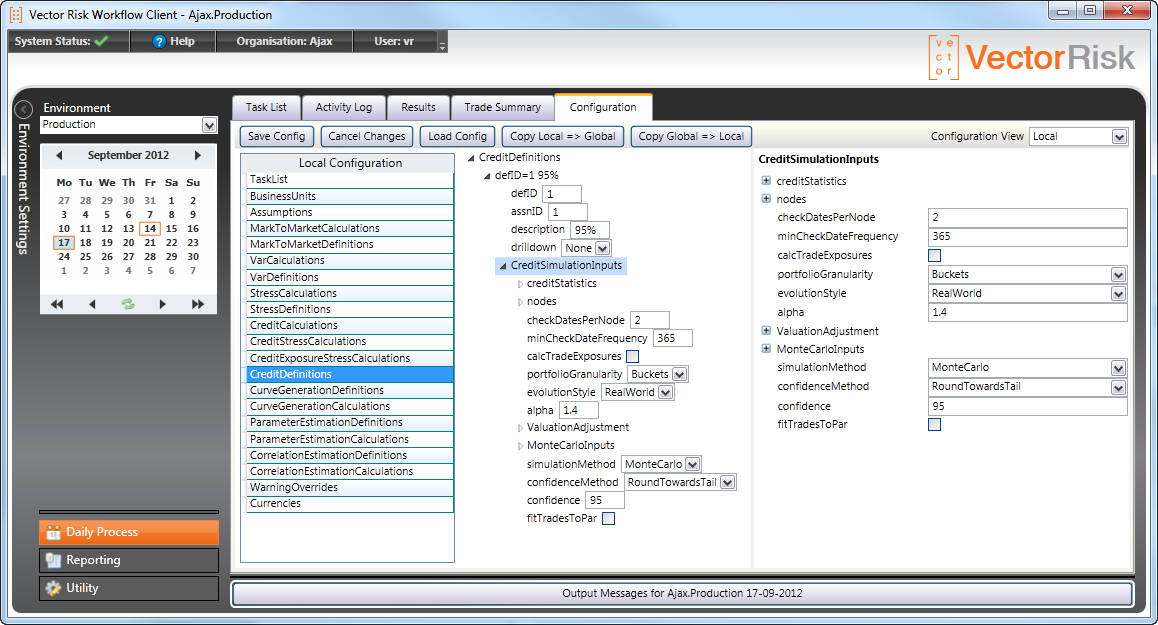Select September 21 on the calendar
The width and height of the screenshot is (1158, 625).
click(150, 243)
